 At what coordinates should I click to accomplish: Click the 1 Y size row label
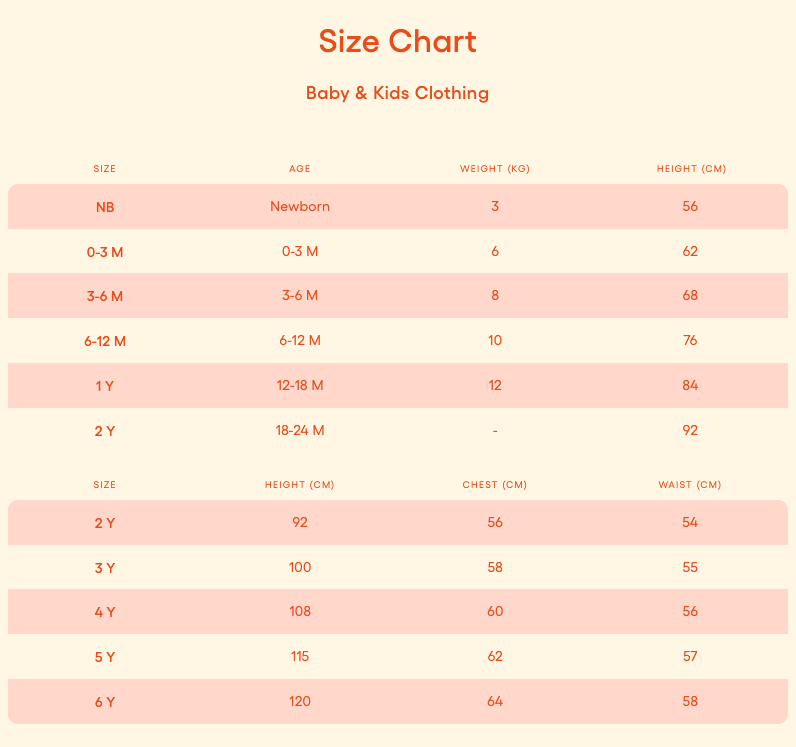click(x=105, y=386)
